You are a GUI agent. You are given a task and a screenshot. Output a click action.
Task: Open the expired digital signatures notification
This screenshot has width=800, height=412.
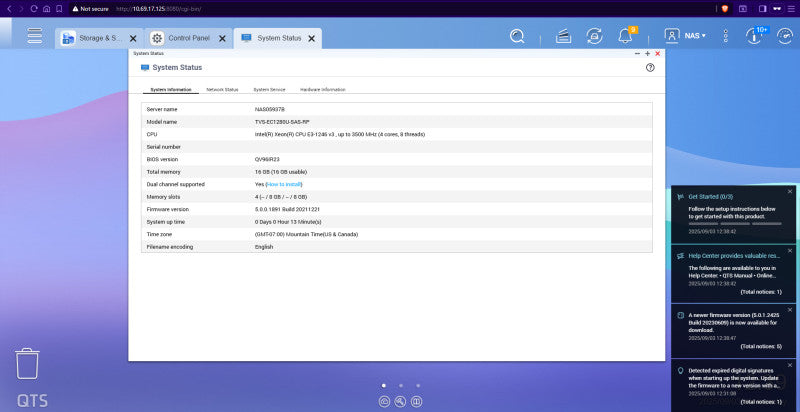(734, 378)
